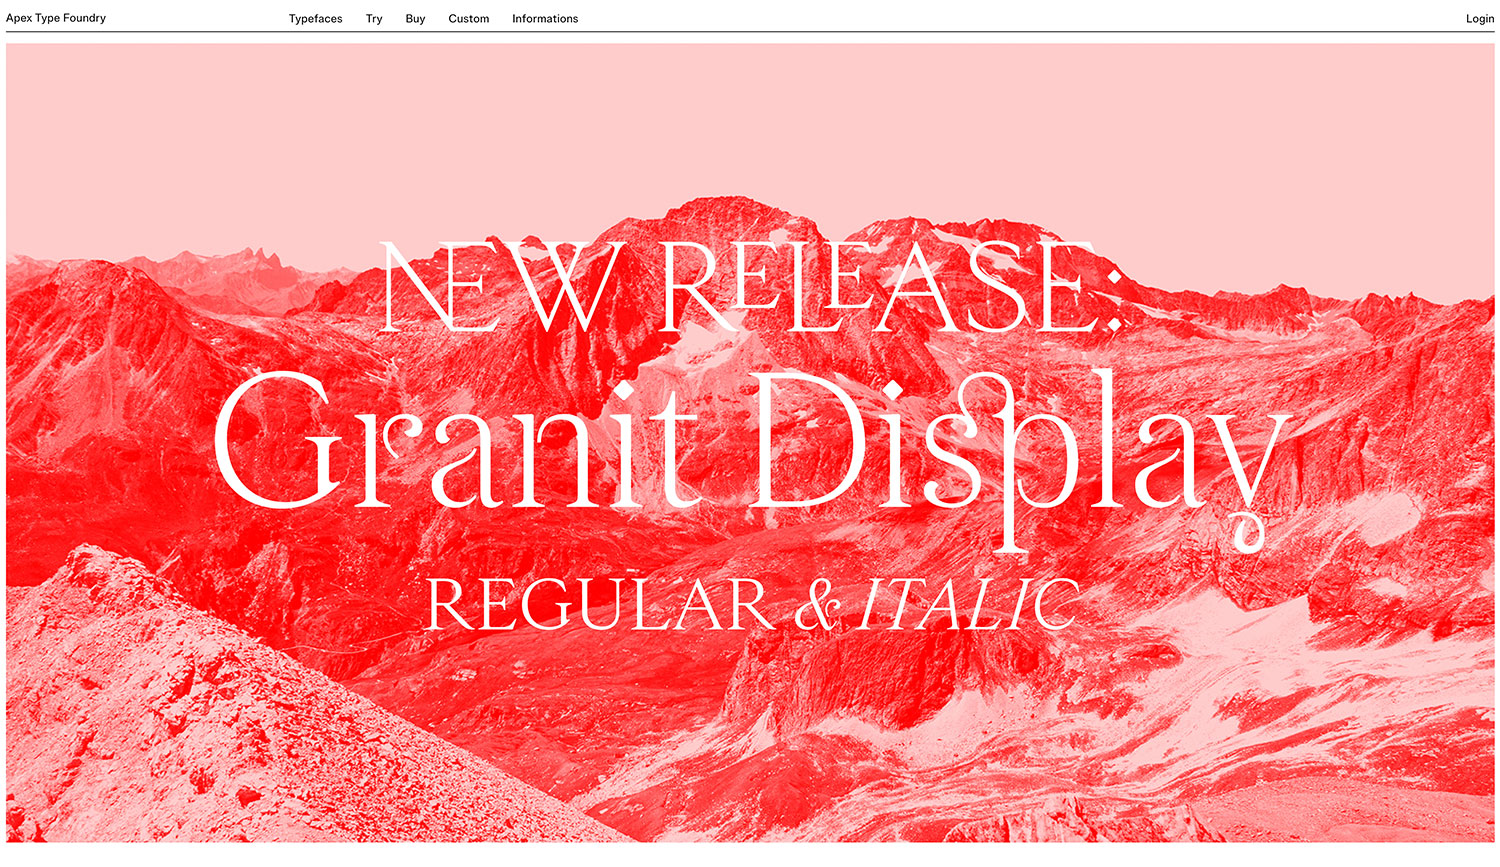
Task: Open the Buy section in navigation
Action: click(x=415, y=19)
